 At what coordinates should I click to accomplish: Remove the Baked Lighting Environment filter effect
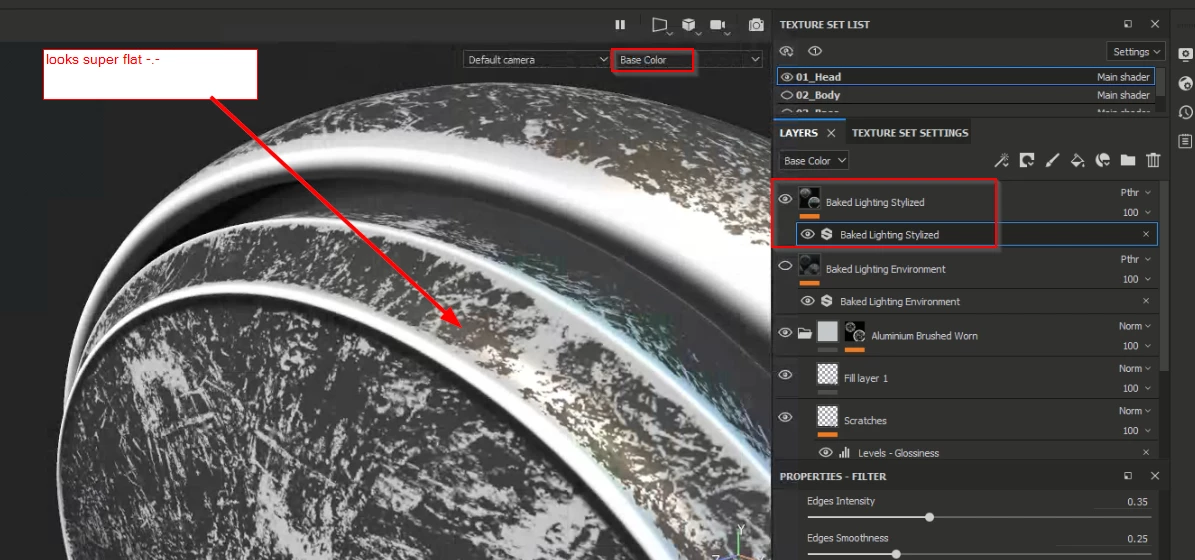click(1145, 301)
